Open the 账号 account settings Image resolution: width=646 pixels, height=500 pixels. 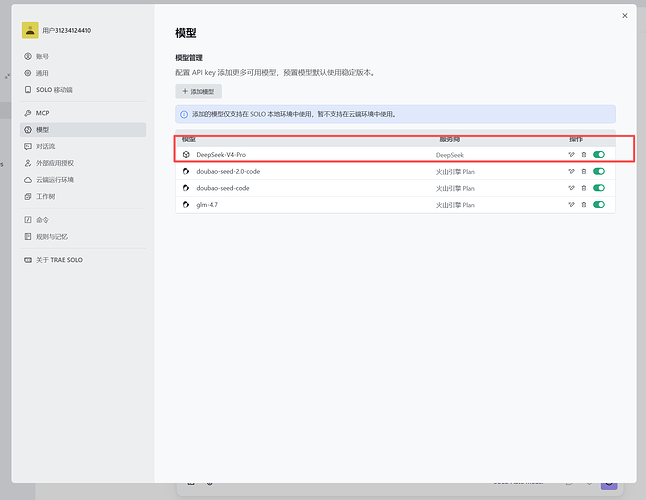83,56
